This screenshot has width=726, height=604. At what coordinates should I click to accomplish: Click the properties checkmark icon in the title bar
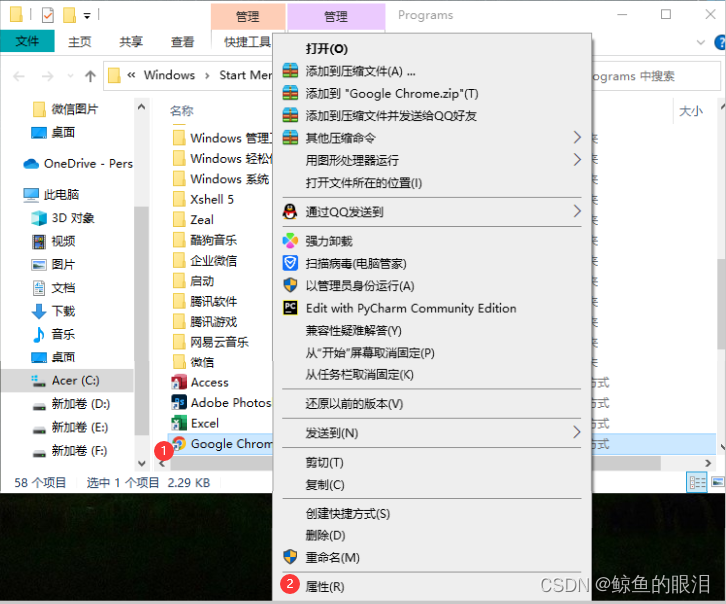48,15
